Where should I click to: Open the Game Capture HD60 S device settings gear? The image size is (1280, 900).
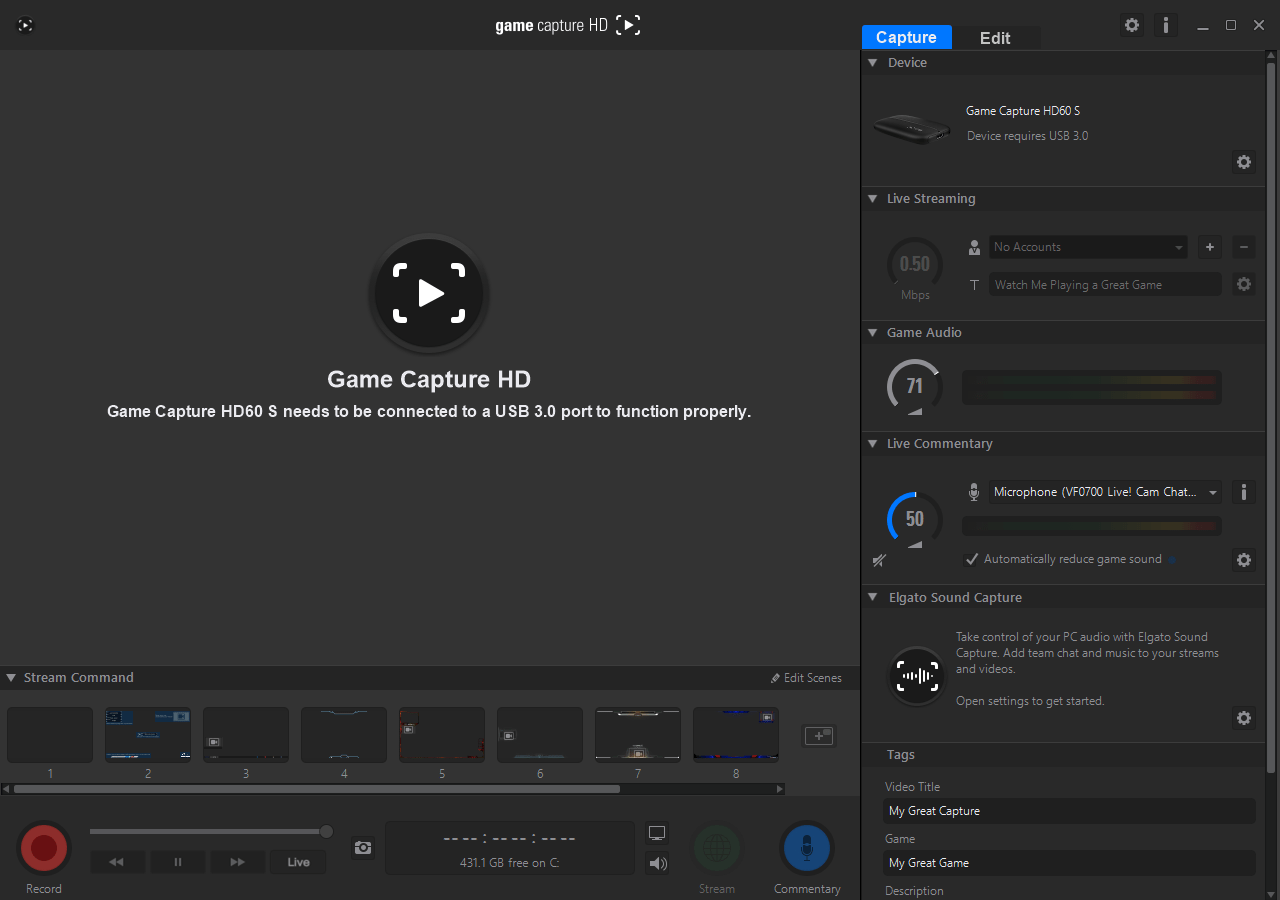click(1243, 162)
